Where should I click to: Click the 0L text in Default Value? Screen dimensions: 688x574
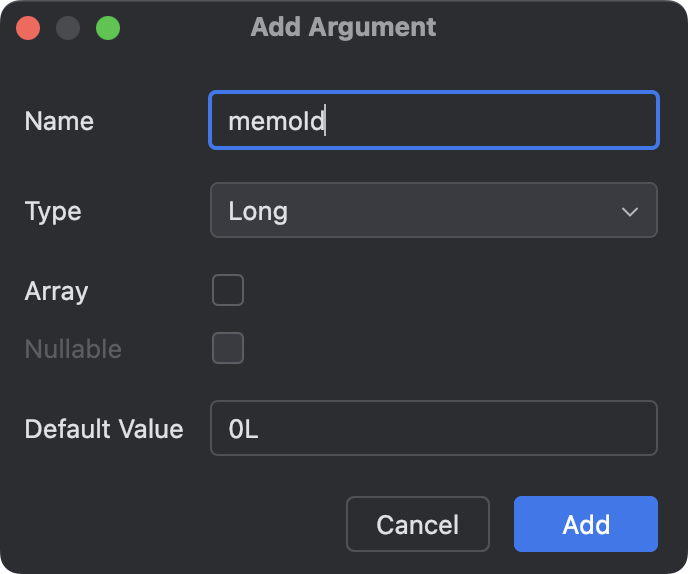point(244,429)
